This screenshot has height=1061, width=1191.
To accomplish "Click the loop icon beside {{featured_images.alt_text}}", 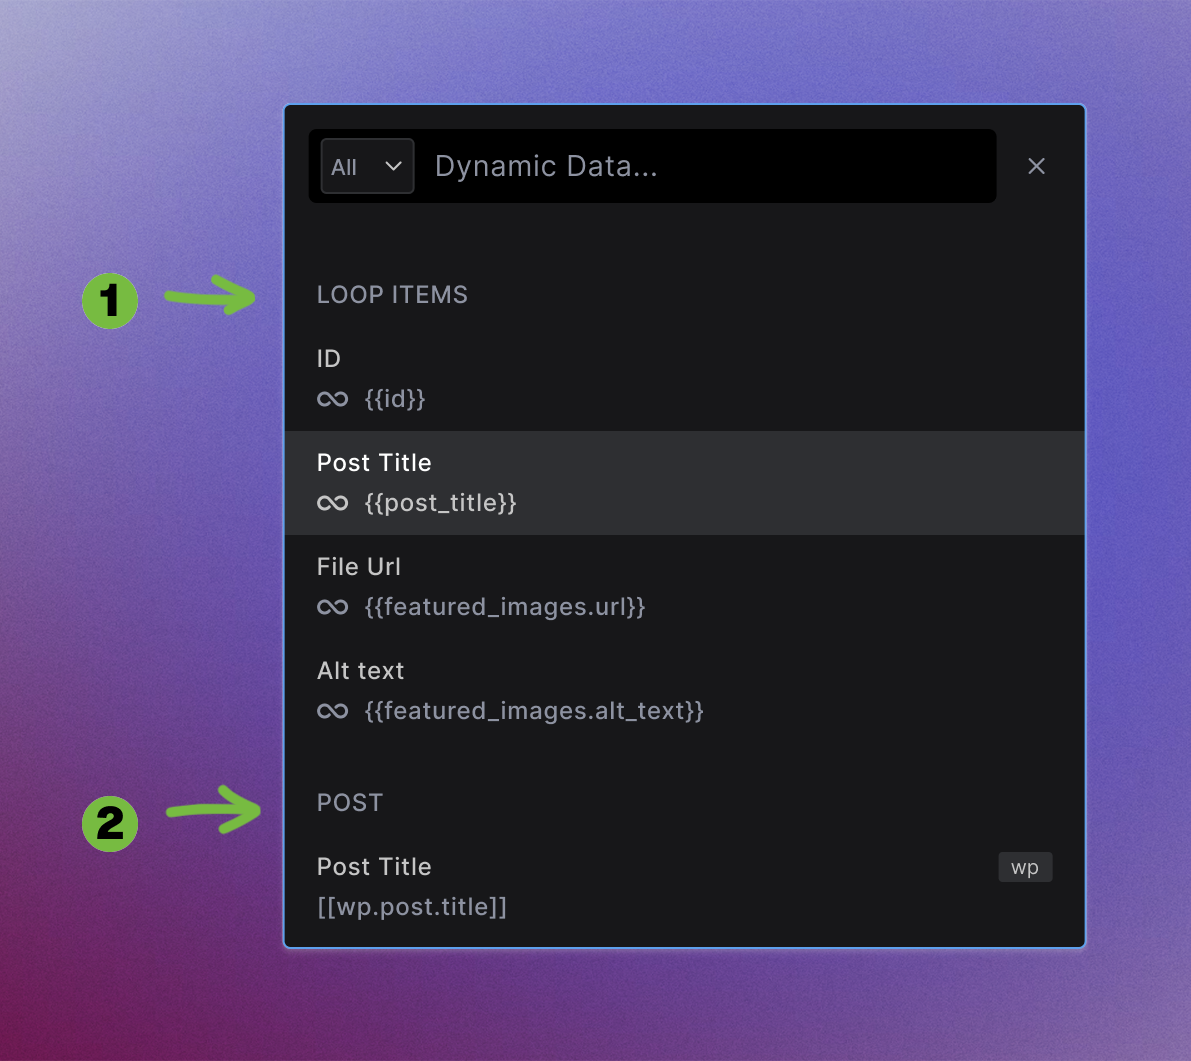I will (x=332, y=711).
